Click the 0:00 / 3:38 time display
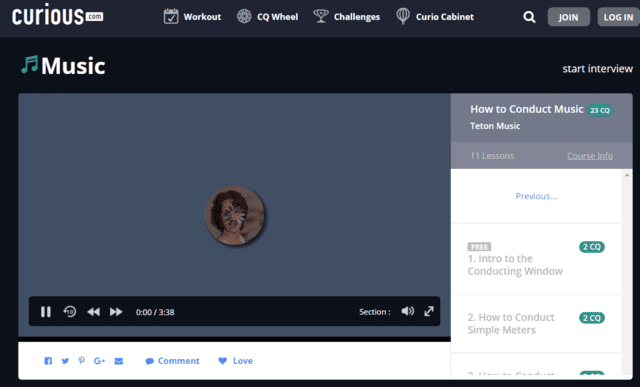The width and height of the screenshot is (640, 387). coord(155,312)
